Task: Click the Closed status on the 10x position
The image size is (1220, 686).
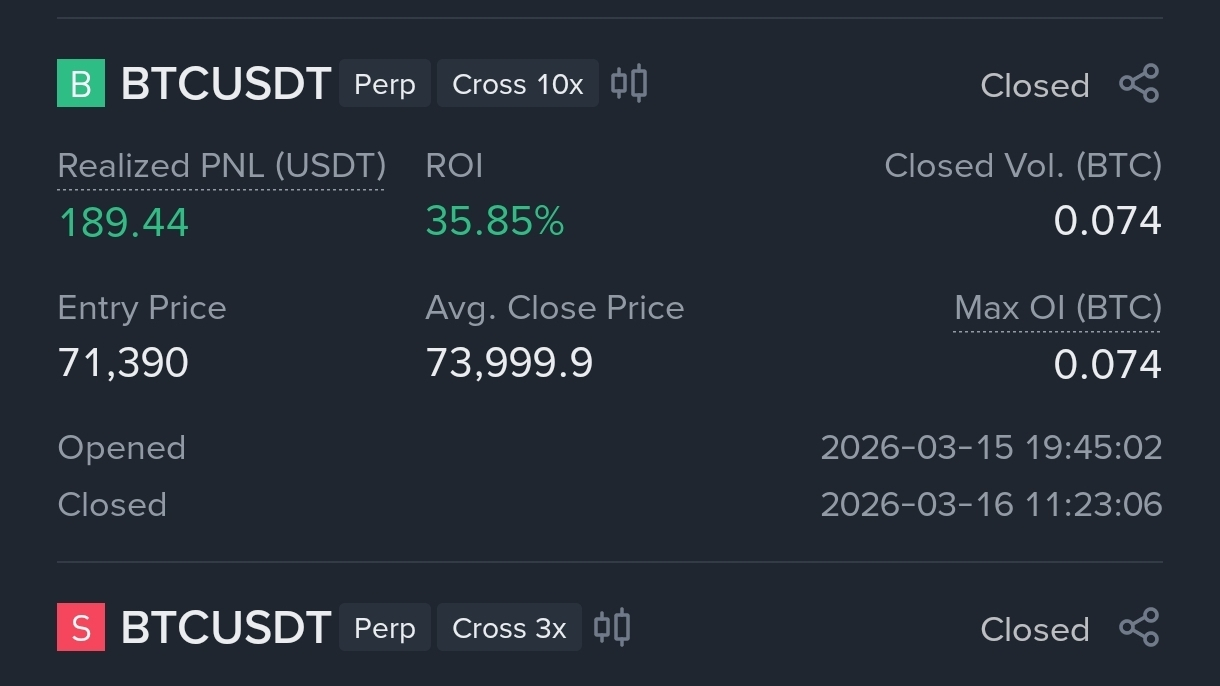Action: tap(1035, 86)
